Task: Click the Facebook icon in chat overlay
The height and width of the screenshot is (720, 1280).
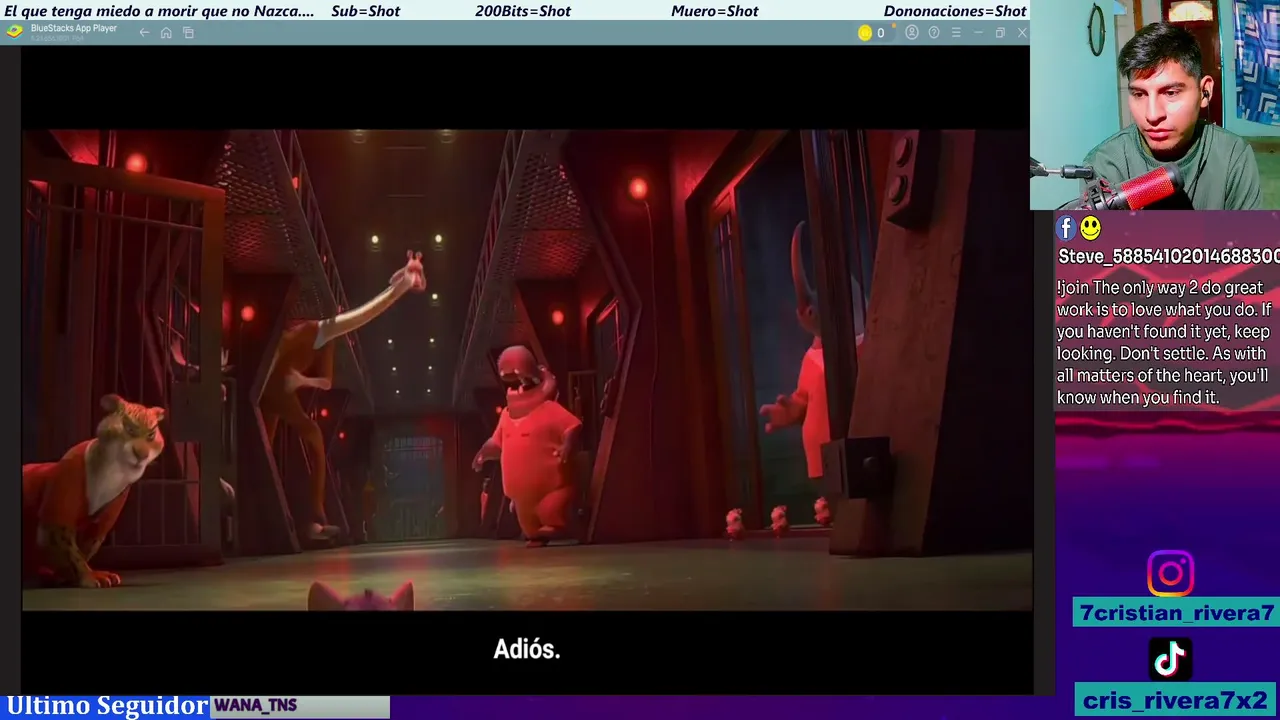Action: coord(1066,229)
